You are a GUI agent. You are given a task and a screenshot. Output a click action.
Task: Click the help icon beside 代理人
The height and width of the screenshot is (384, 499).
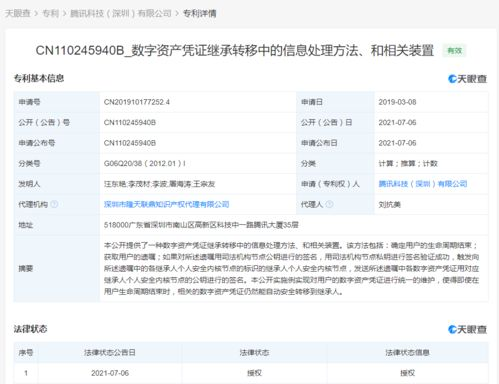[x=329, y=204]
